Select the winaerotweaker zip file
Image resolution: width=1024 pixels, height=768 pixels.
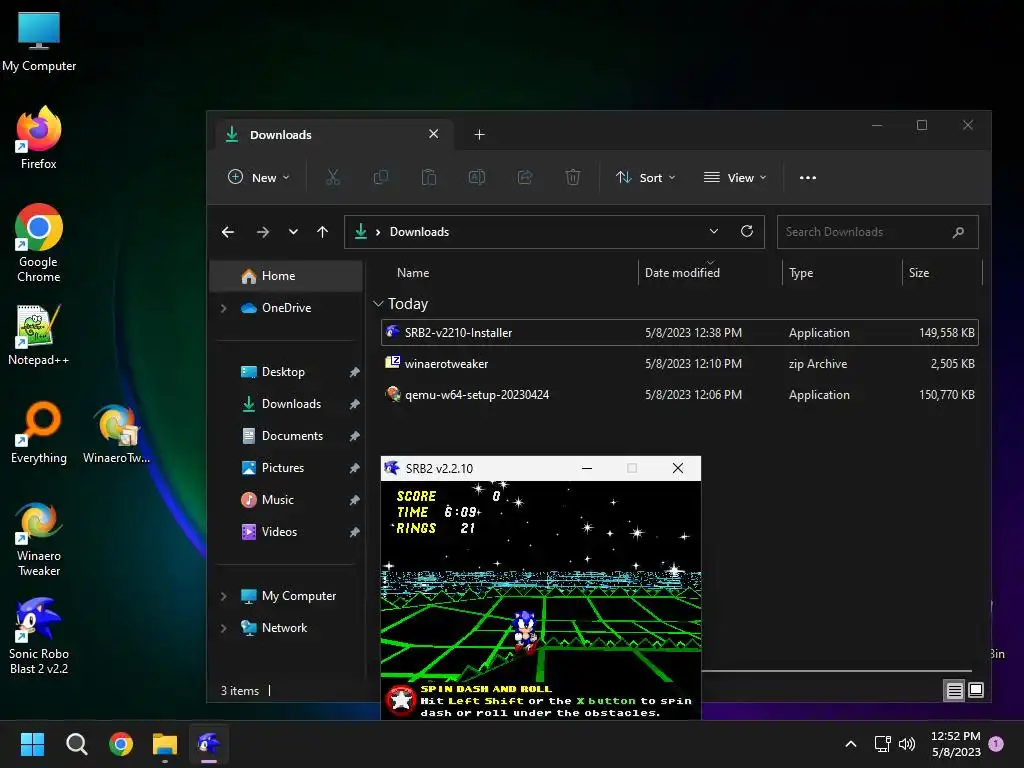pos(679,364)
